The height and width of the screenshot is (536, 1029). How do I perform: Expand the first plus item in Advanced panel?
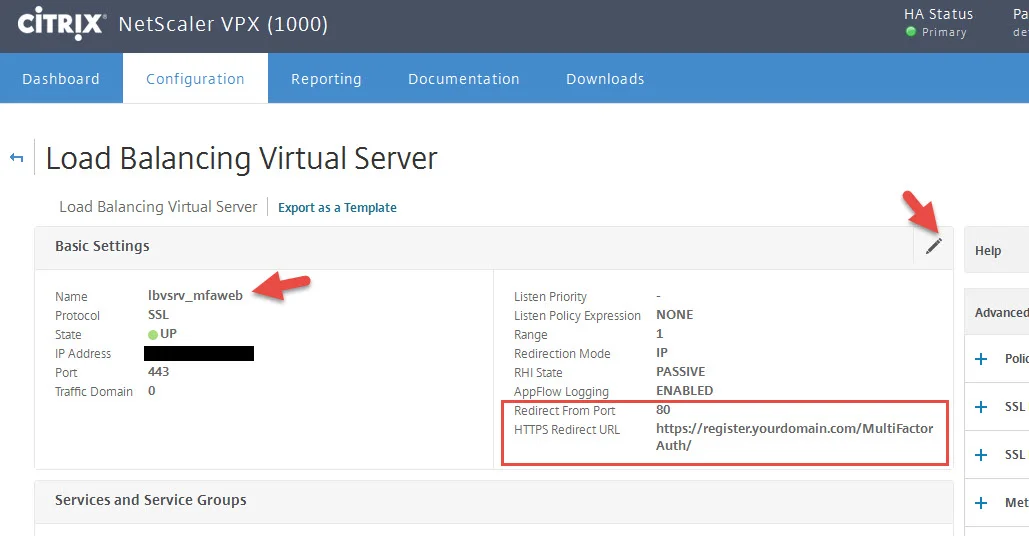(x=981, y=359)
